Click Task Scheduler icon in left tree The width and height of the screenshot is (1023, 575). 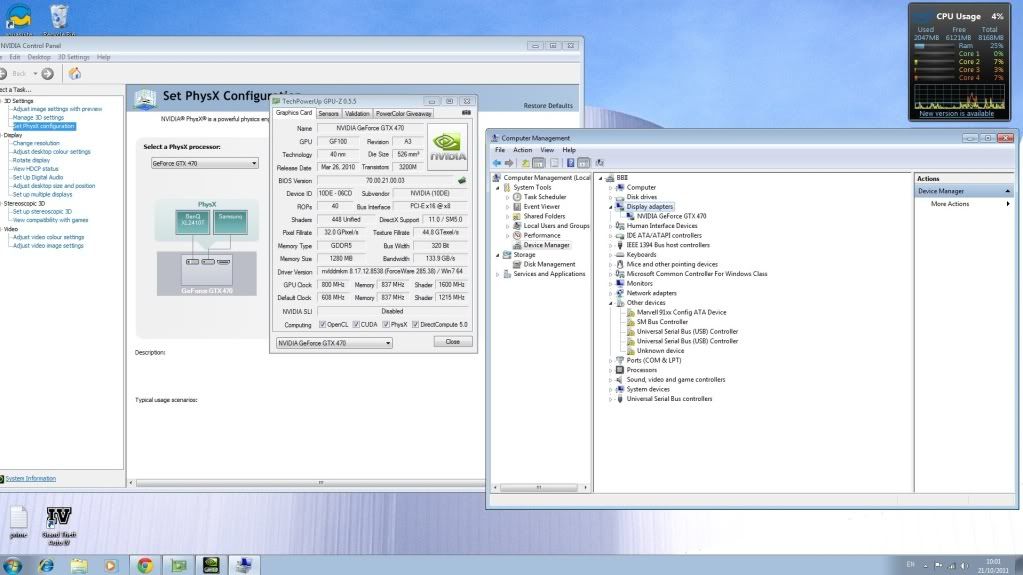tap(517, 196)
